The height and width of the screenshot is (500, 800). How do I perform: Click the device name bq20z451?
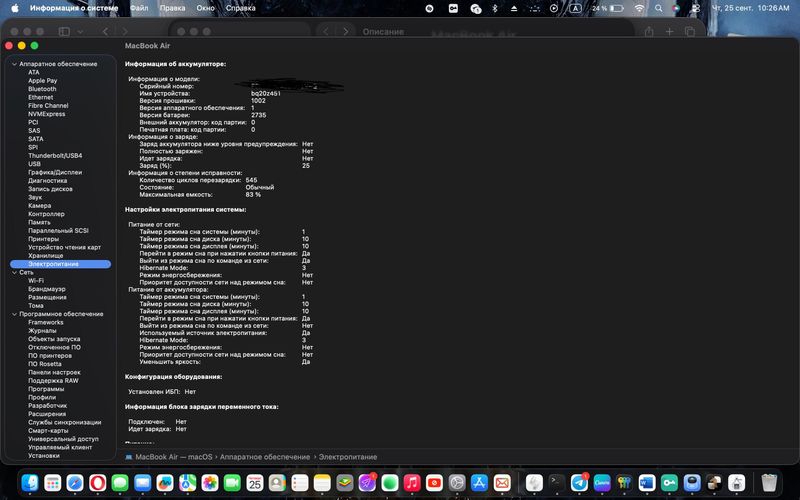[266, 94]
